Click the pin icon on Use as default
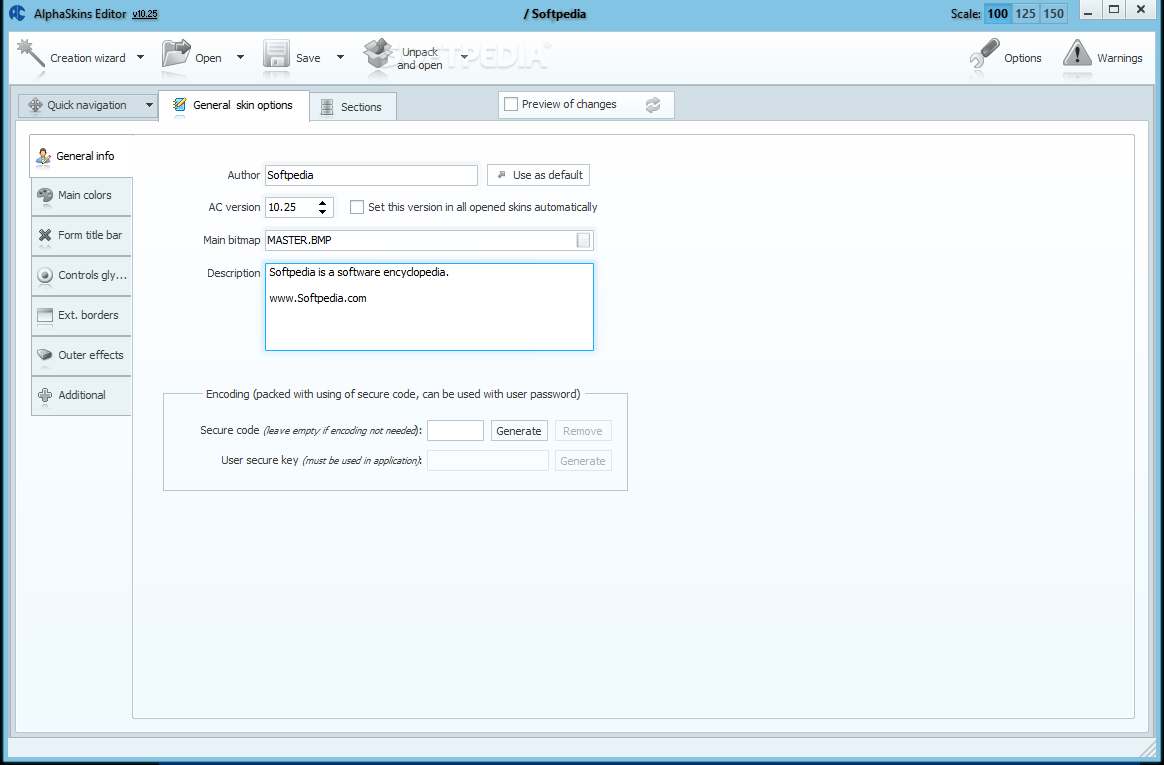Screen dimensions: 1164x765 pyautogui.click(x=501, y=175)
